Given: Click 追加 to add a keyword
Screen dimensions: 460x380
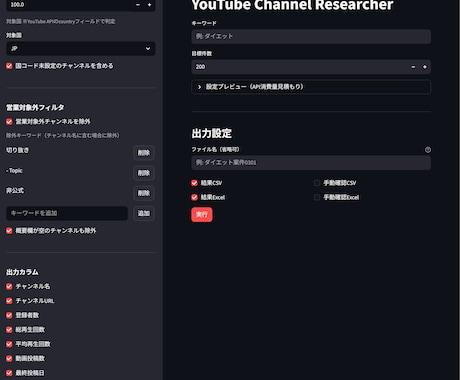Looking at the screenshot, I should click(144, 213).
